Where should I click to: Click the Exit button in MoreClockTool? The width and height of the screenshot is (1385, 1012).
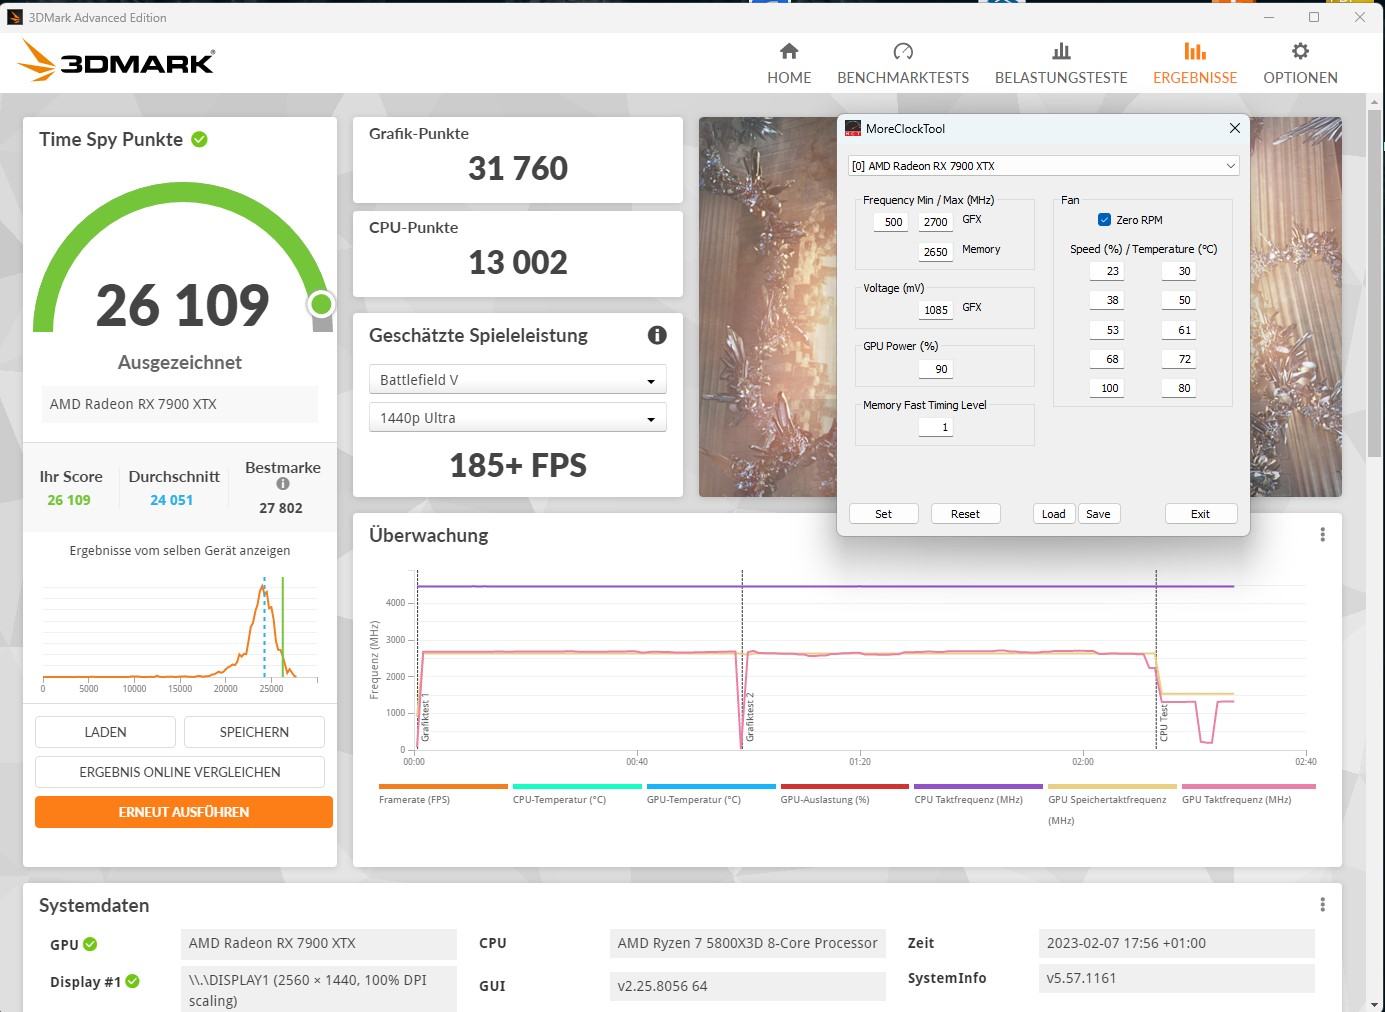(x=1201, y=514)
